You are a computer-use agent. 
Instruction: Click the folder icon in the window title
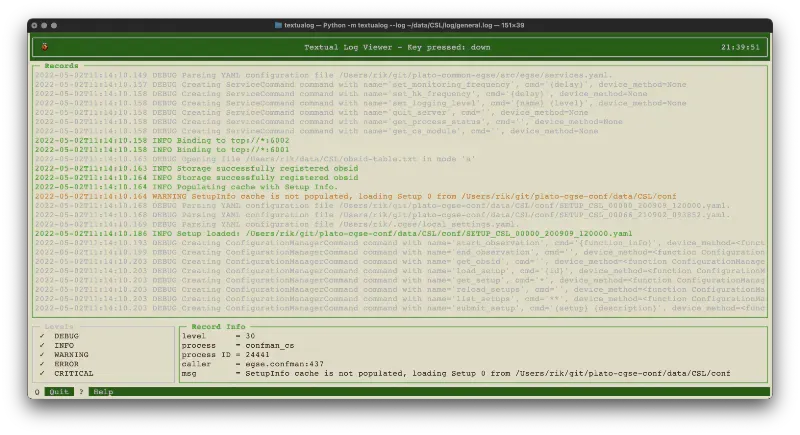279,25
